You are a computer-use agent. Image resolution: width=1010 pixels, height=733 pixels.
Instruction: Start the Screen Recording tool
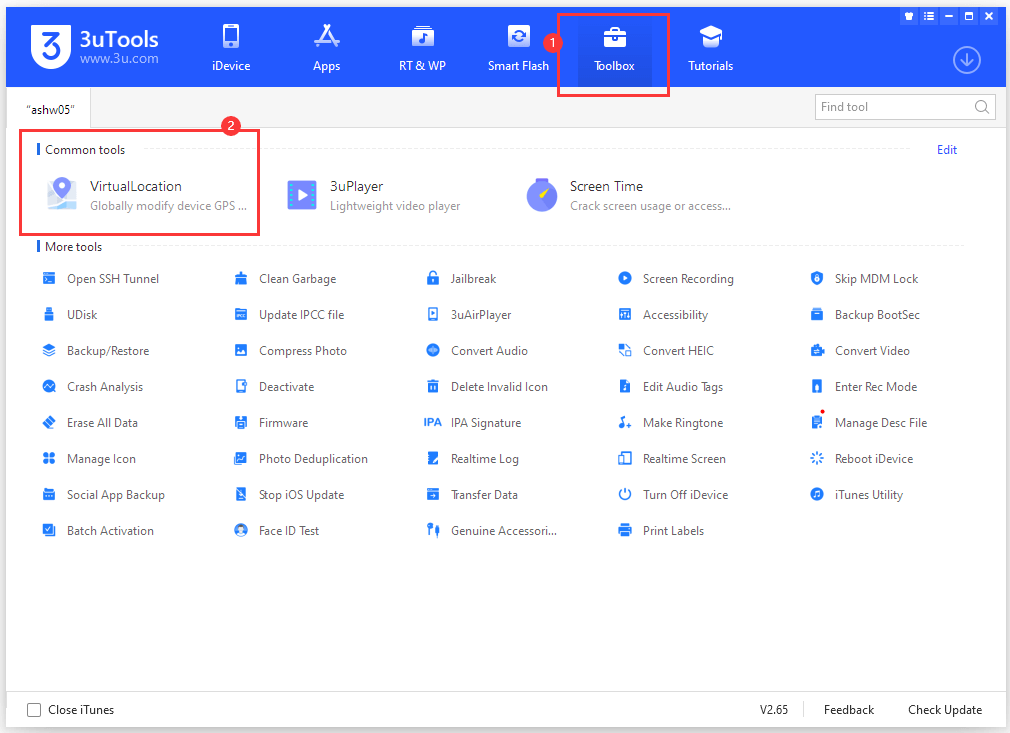coord(686,278)
